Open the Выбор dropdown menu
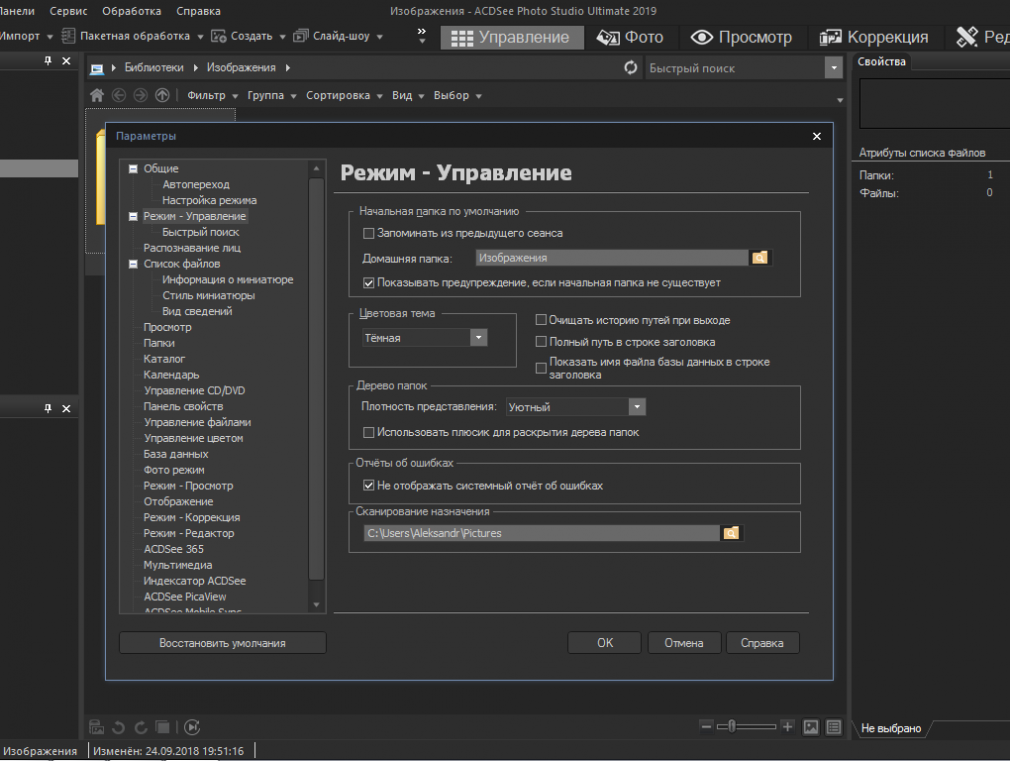1010x761 pixels. (x=457, y=95)
